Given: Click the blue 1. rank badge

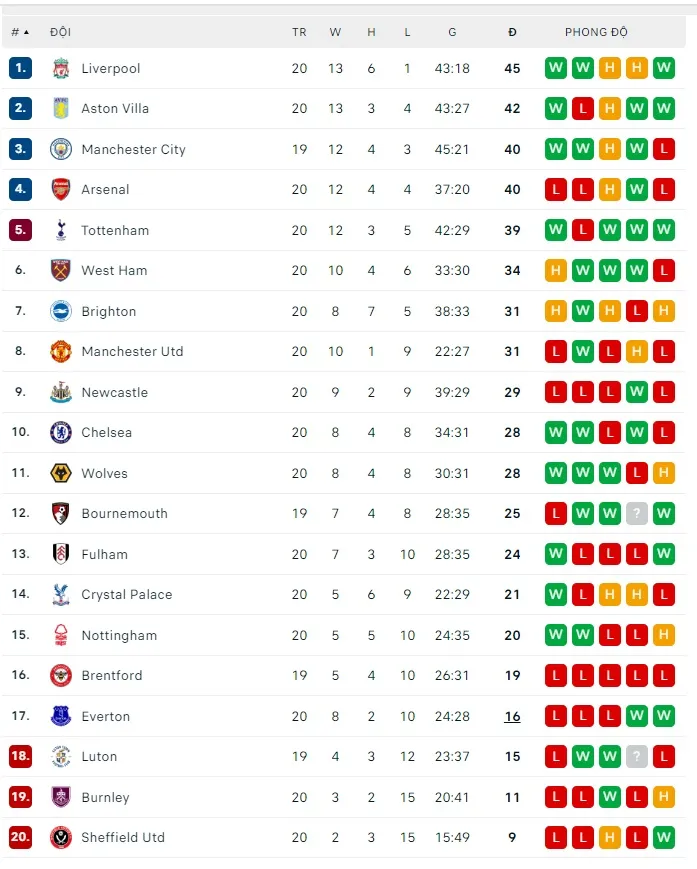Looking at the screenshot, I should tap(20, 68).
